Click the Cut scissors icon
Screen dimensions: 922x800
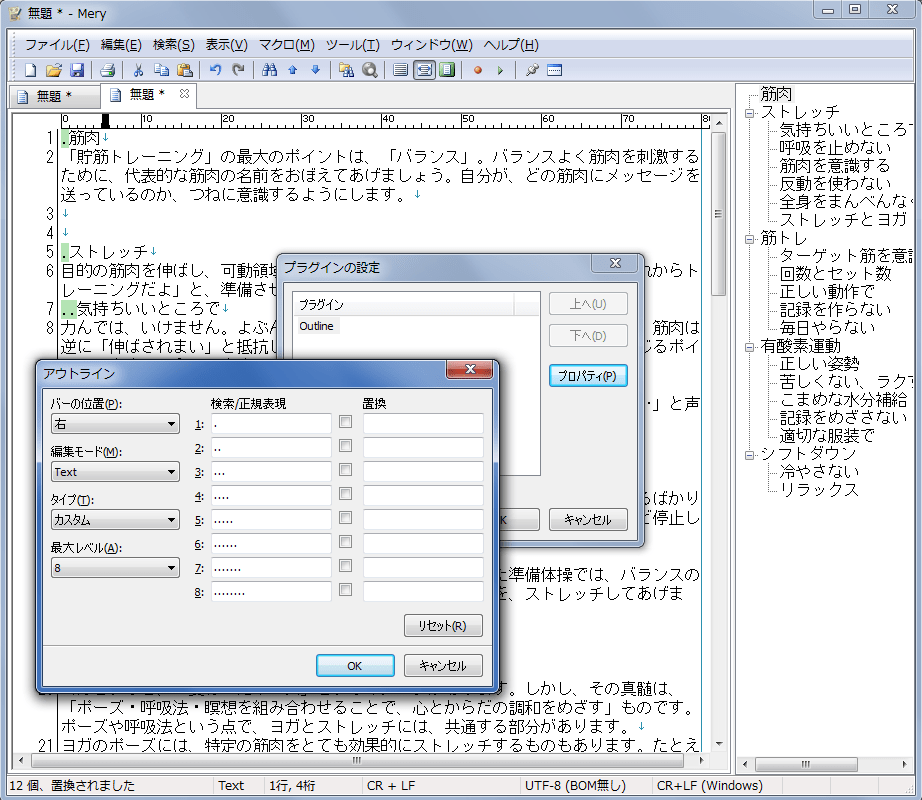(x=138, y=70)
